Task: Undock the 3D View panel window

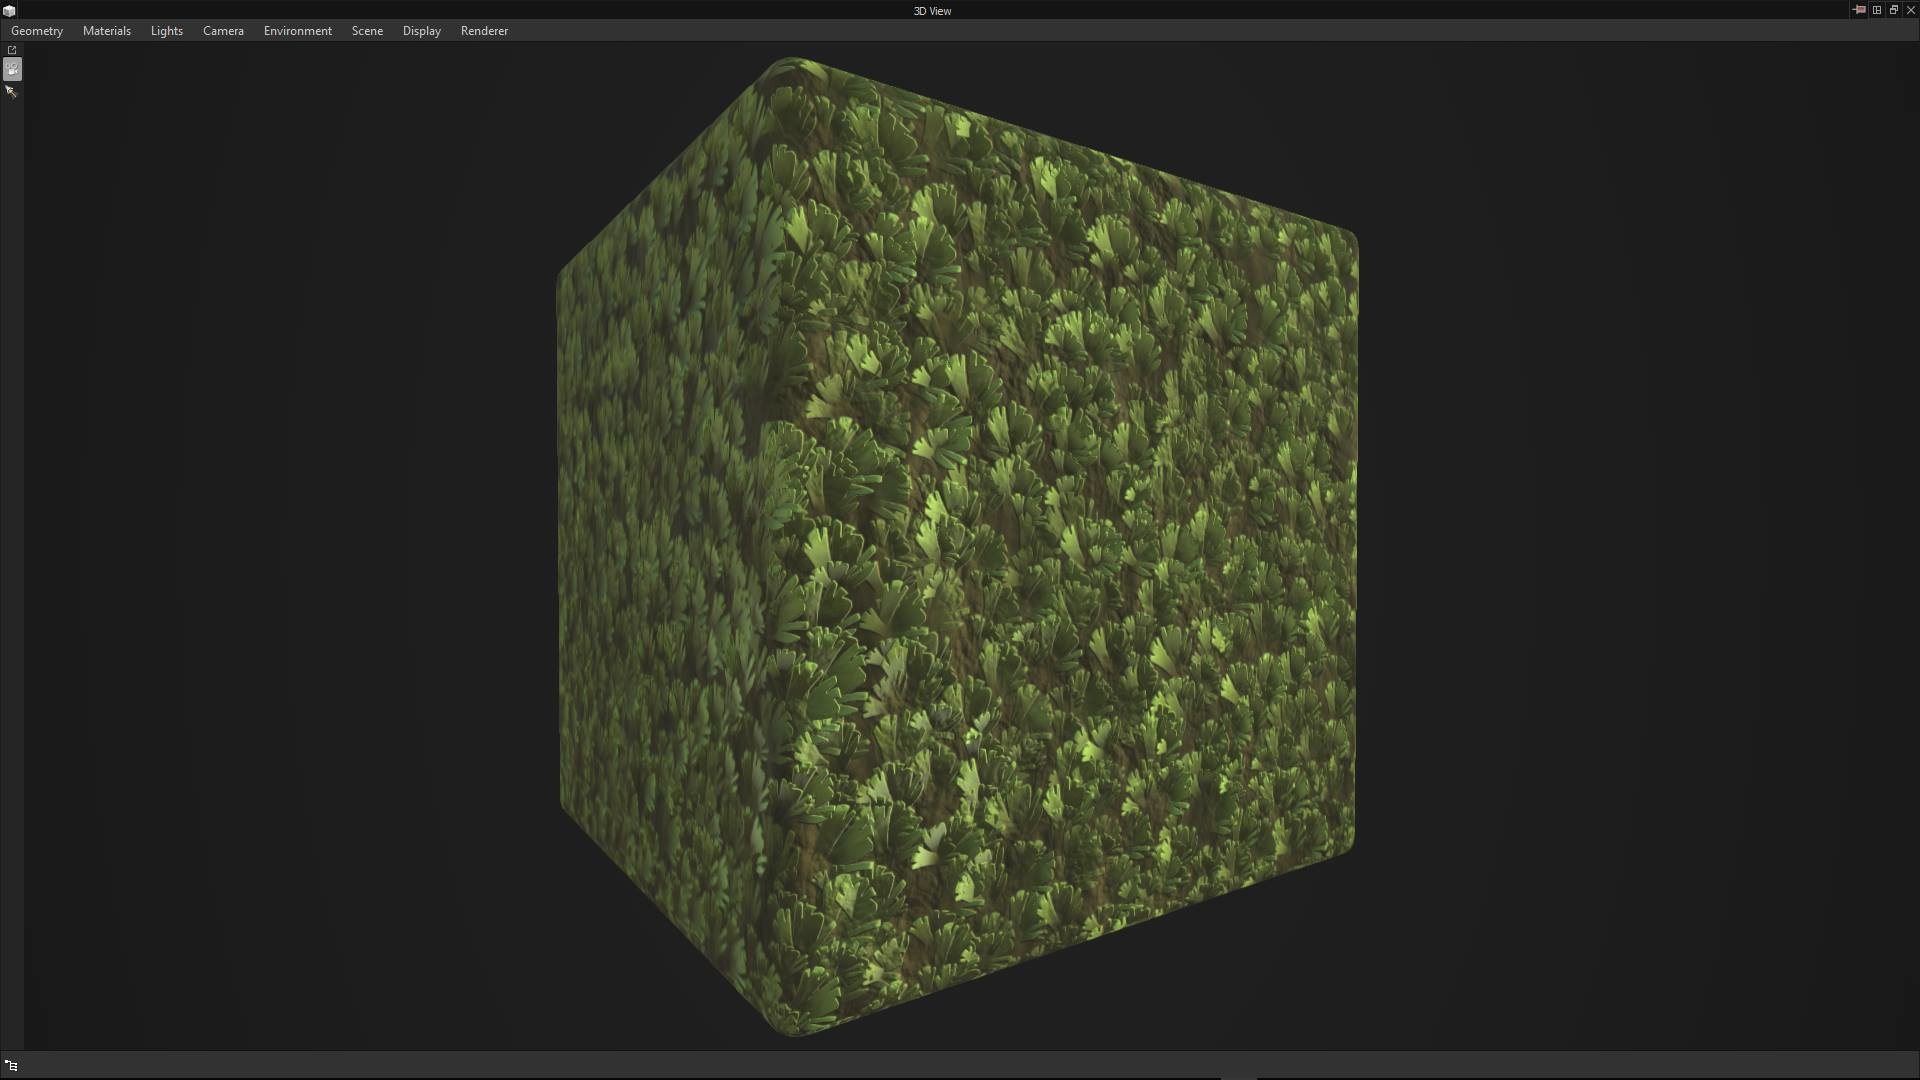Action: coord(1894,10)
